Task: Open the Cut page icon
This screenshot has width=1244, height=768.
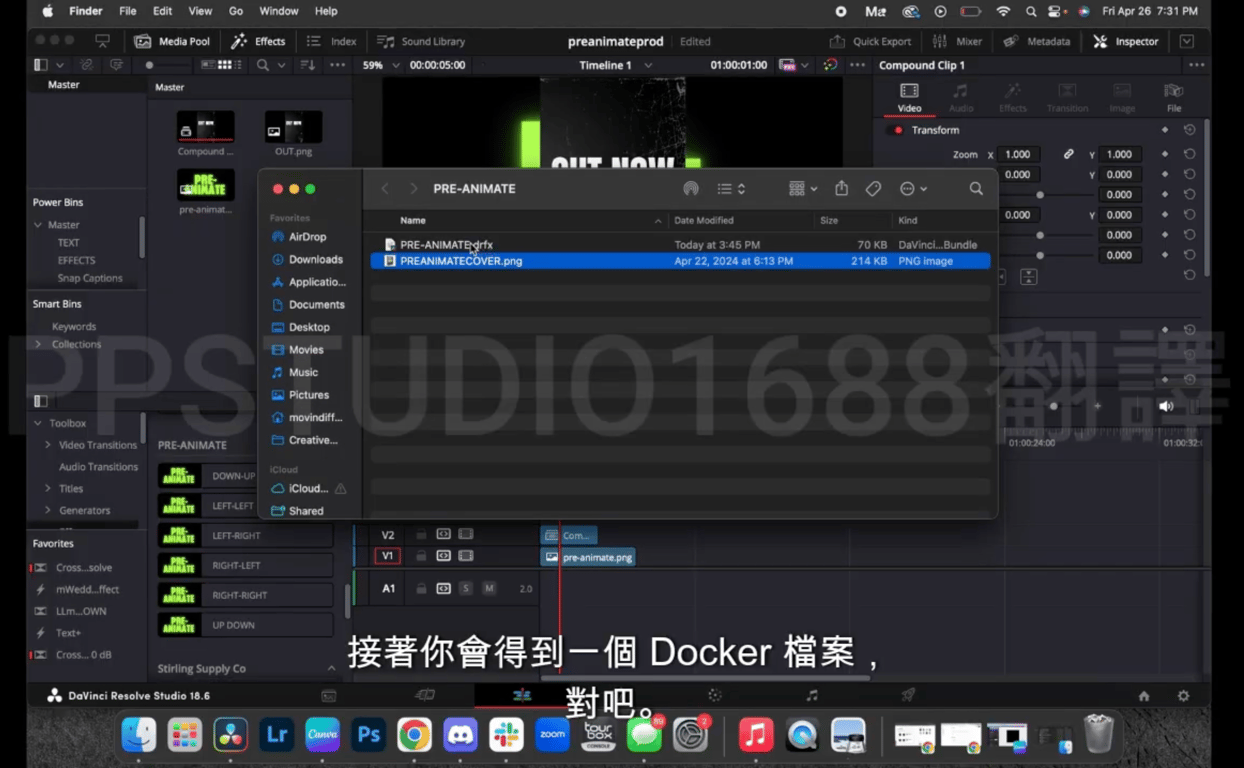Action: point(425,695)
